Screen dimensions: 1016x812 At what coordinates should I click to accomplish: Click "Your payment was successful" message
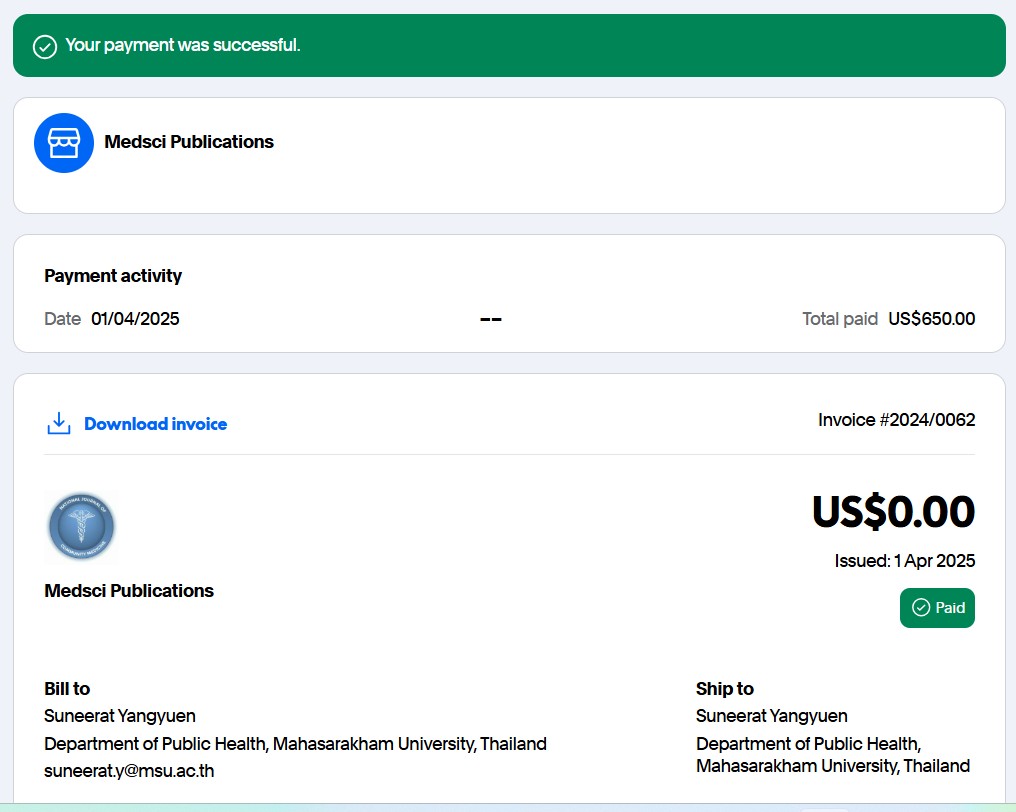183,45
